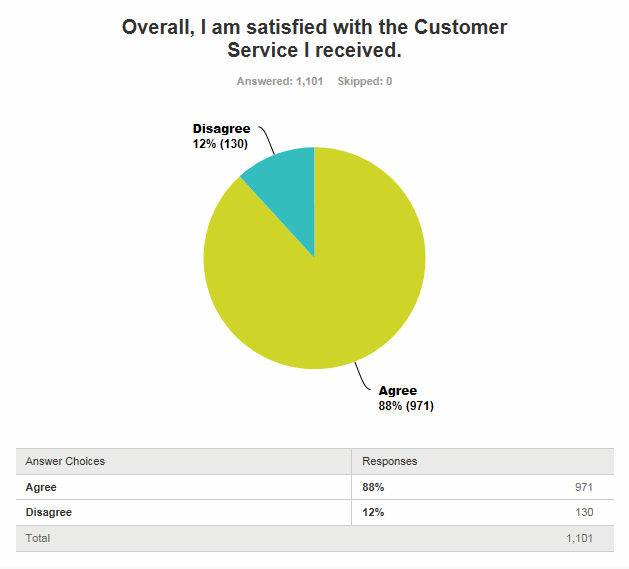The width and height of the screenshot is (629, 569).
Task: Click the leader line to the Disagree slice
Action: click(269, 140)
